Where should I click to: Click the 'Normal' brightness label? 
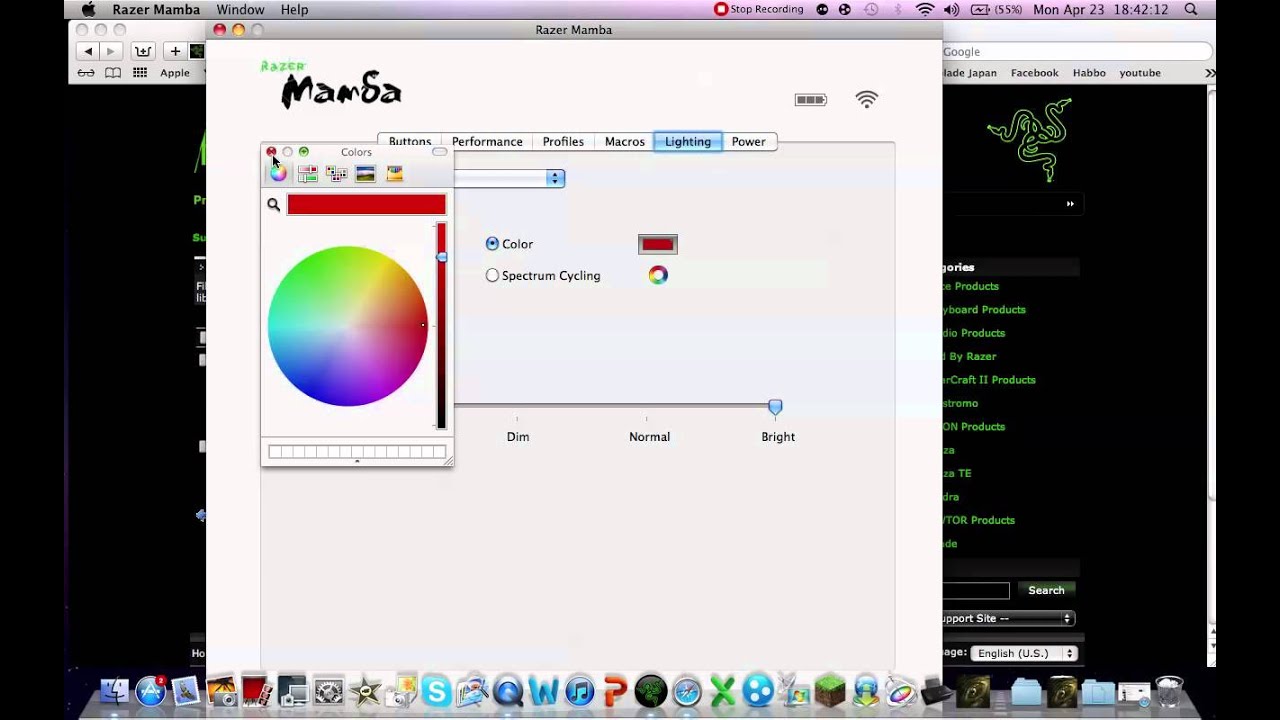pos(649,437)
